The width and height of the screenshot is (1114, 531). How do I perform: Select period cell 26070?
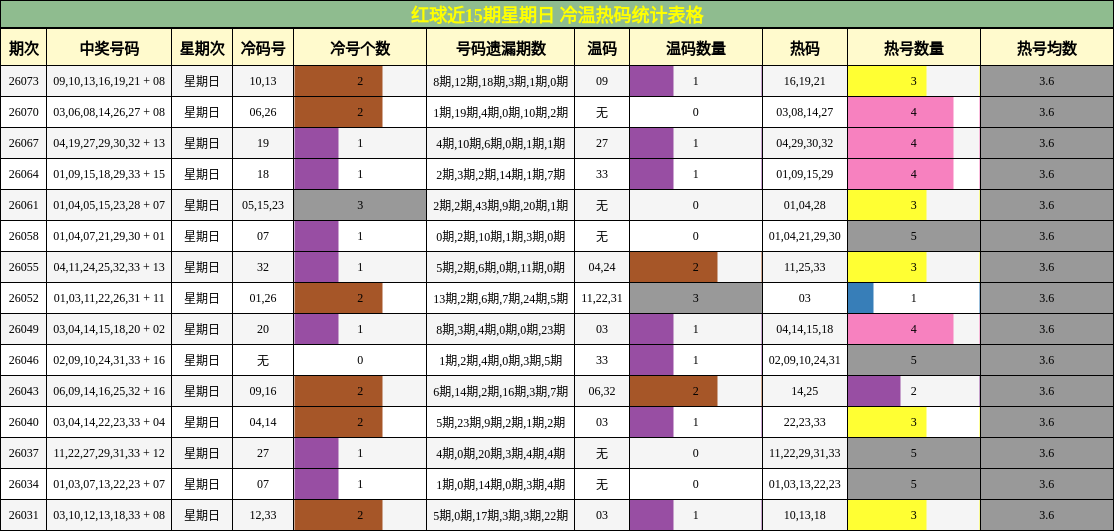(x=23, y=112)
